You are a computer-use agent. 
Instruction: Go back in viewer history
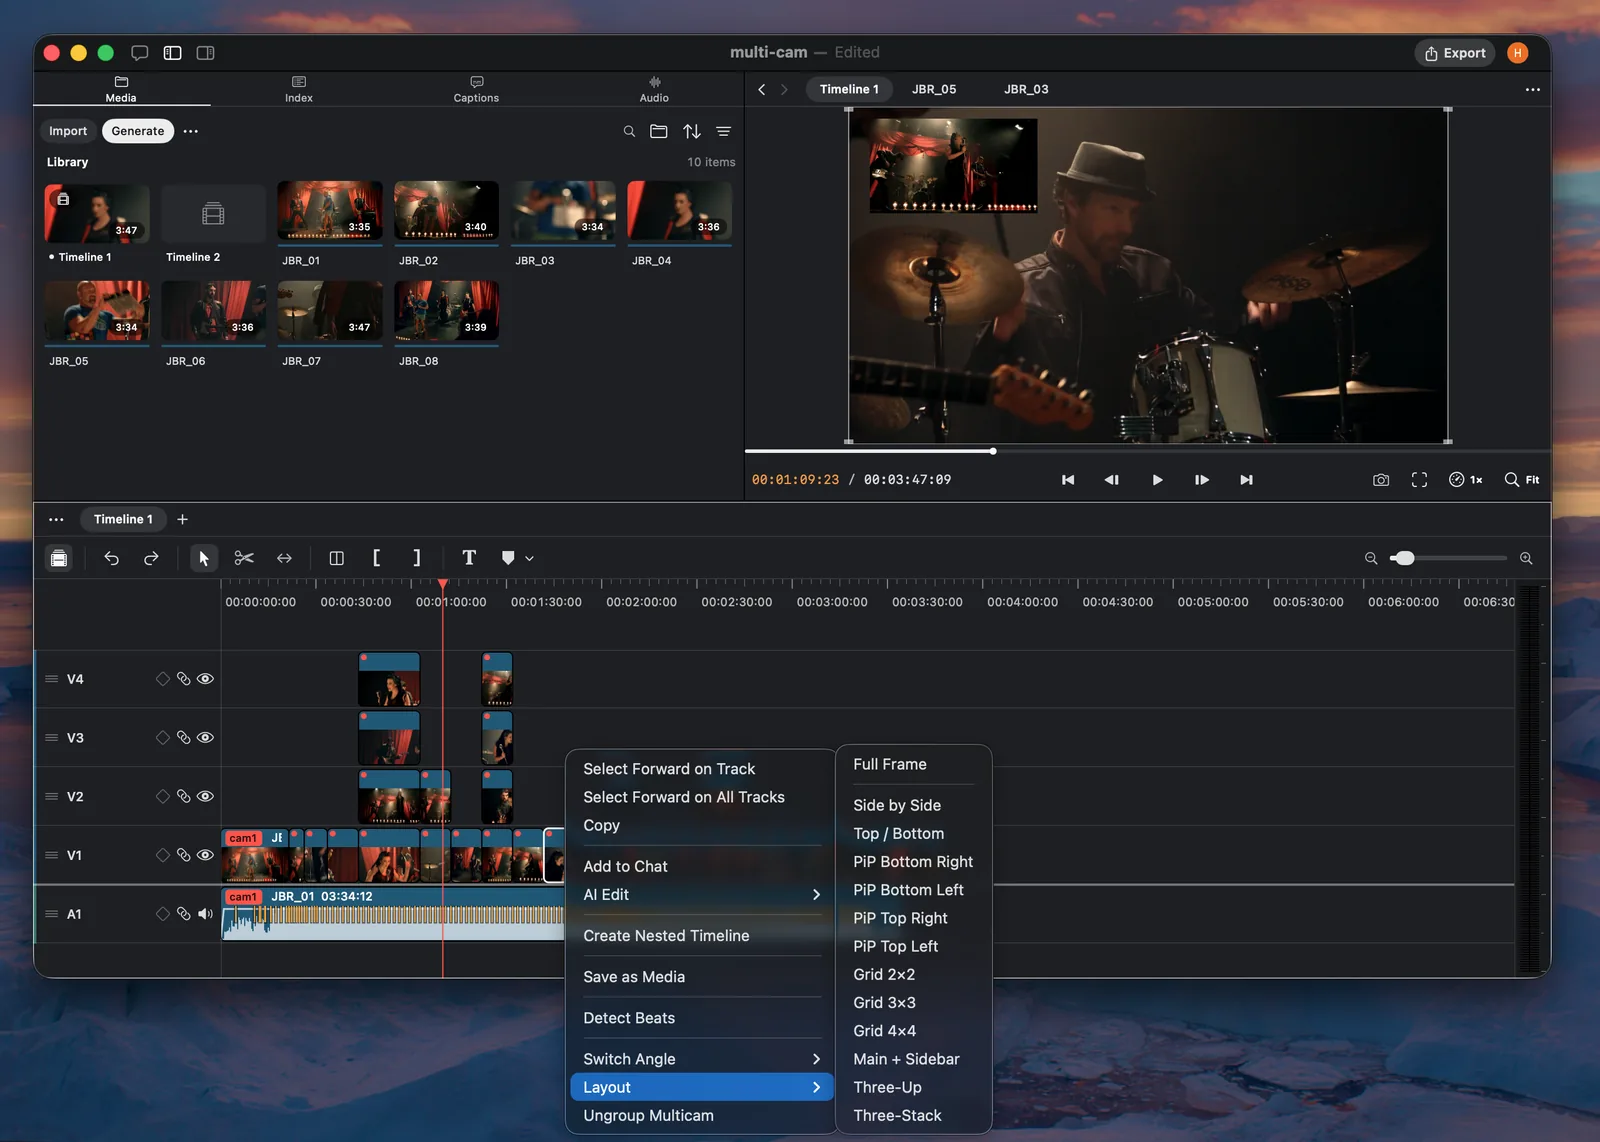[762, 89]
